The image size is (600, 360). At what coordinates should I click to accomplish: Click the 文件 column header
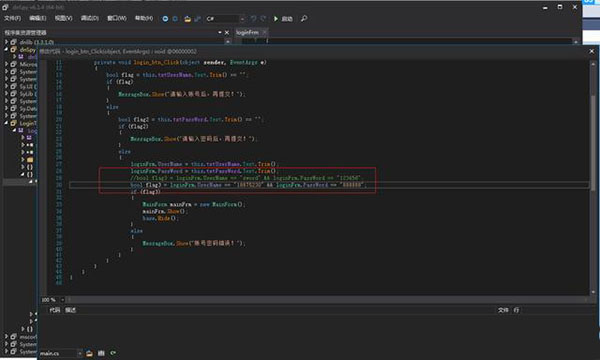pyautogui.click(x=503, y=310)
